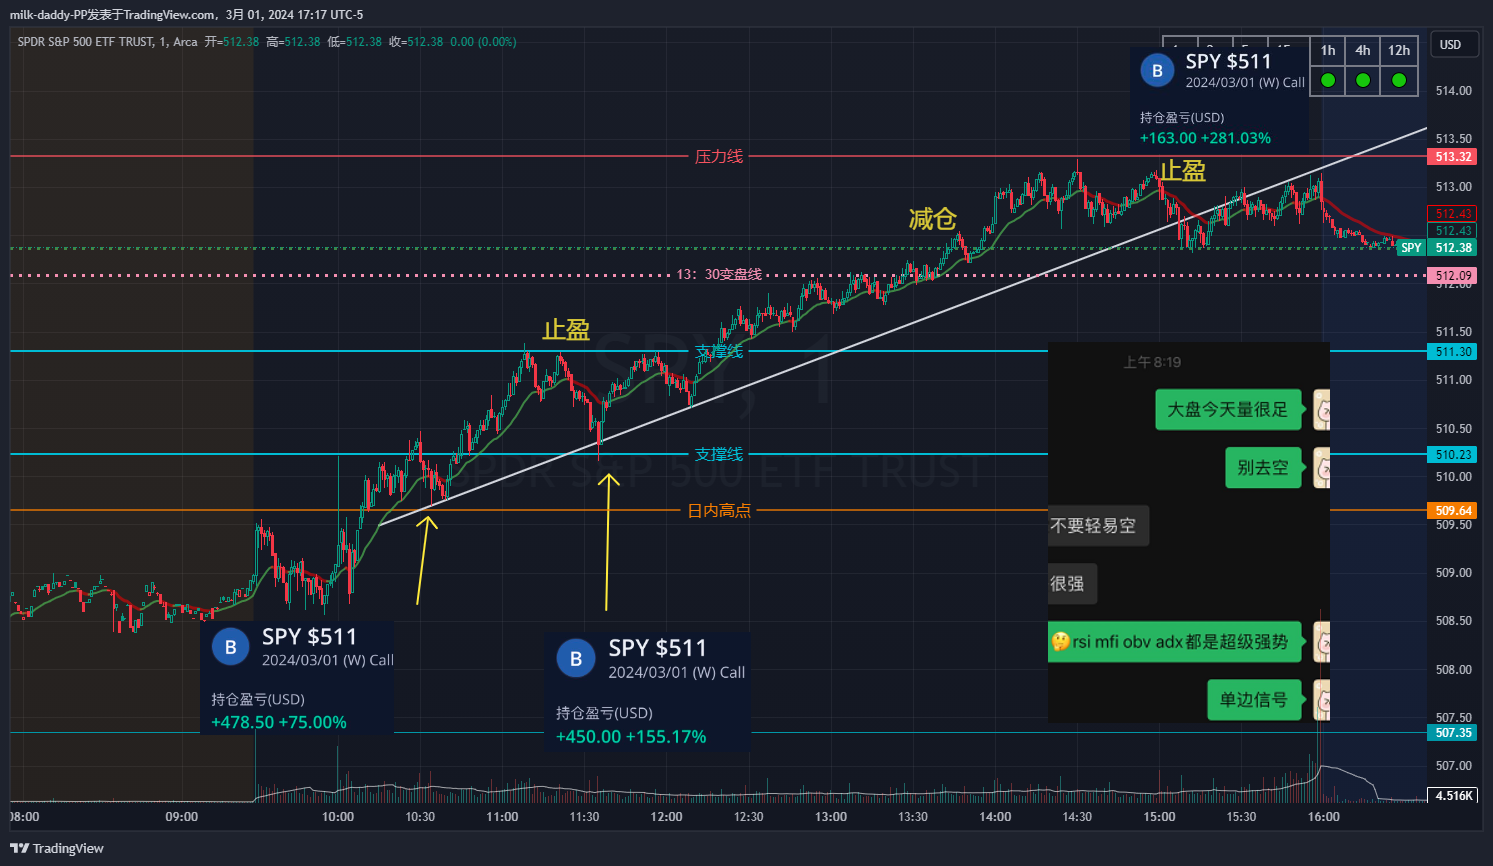Select the 1h timeframe cell

click(x=1328, y=50)
